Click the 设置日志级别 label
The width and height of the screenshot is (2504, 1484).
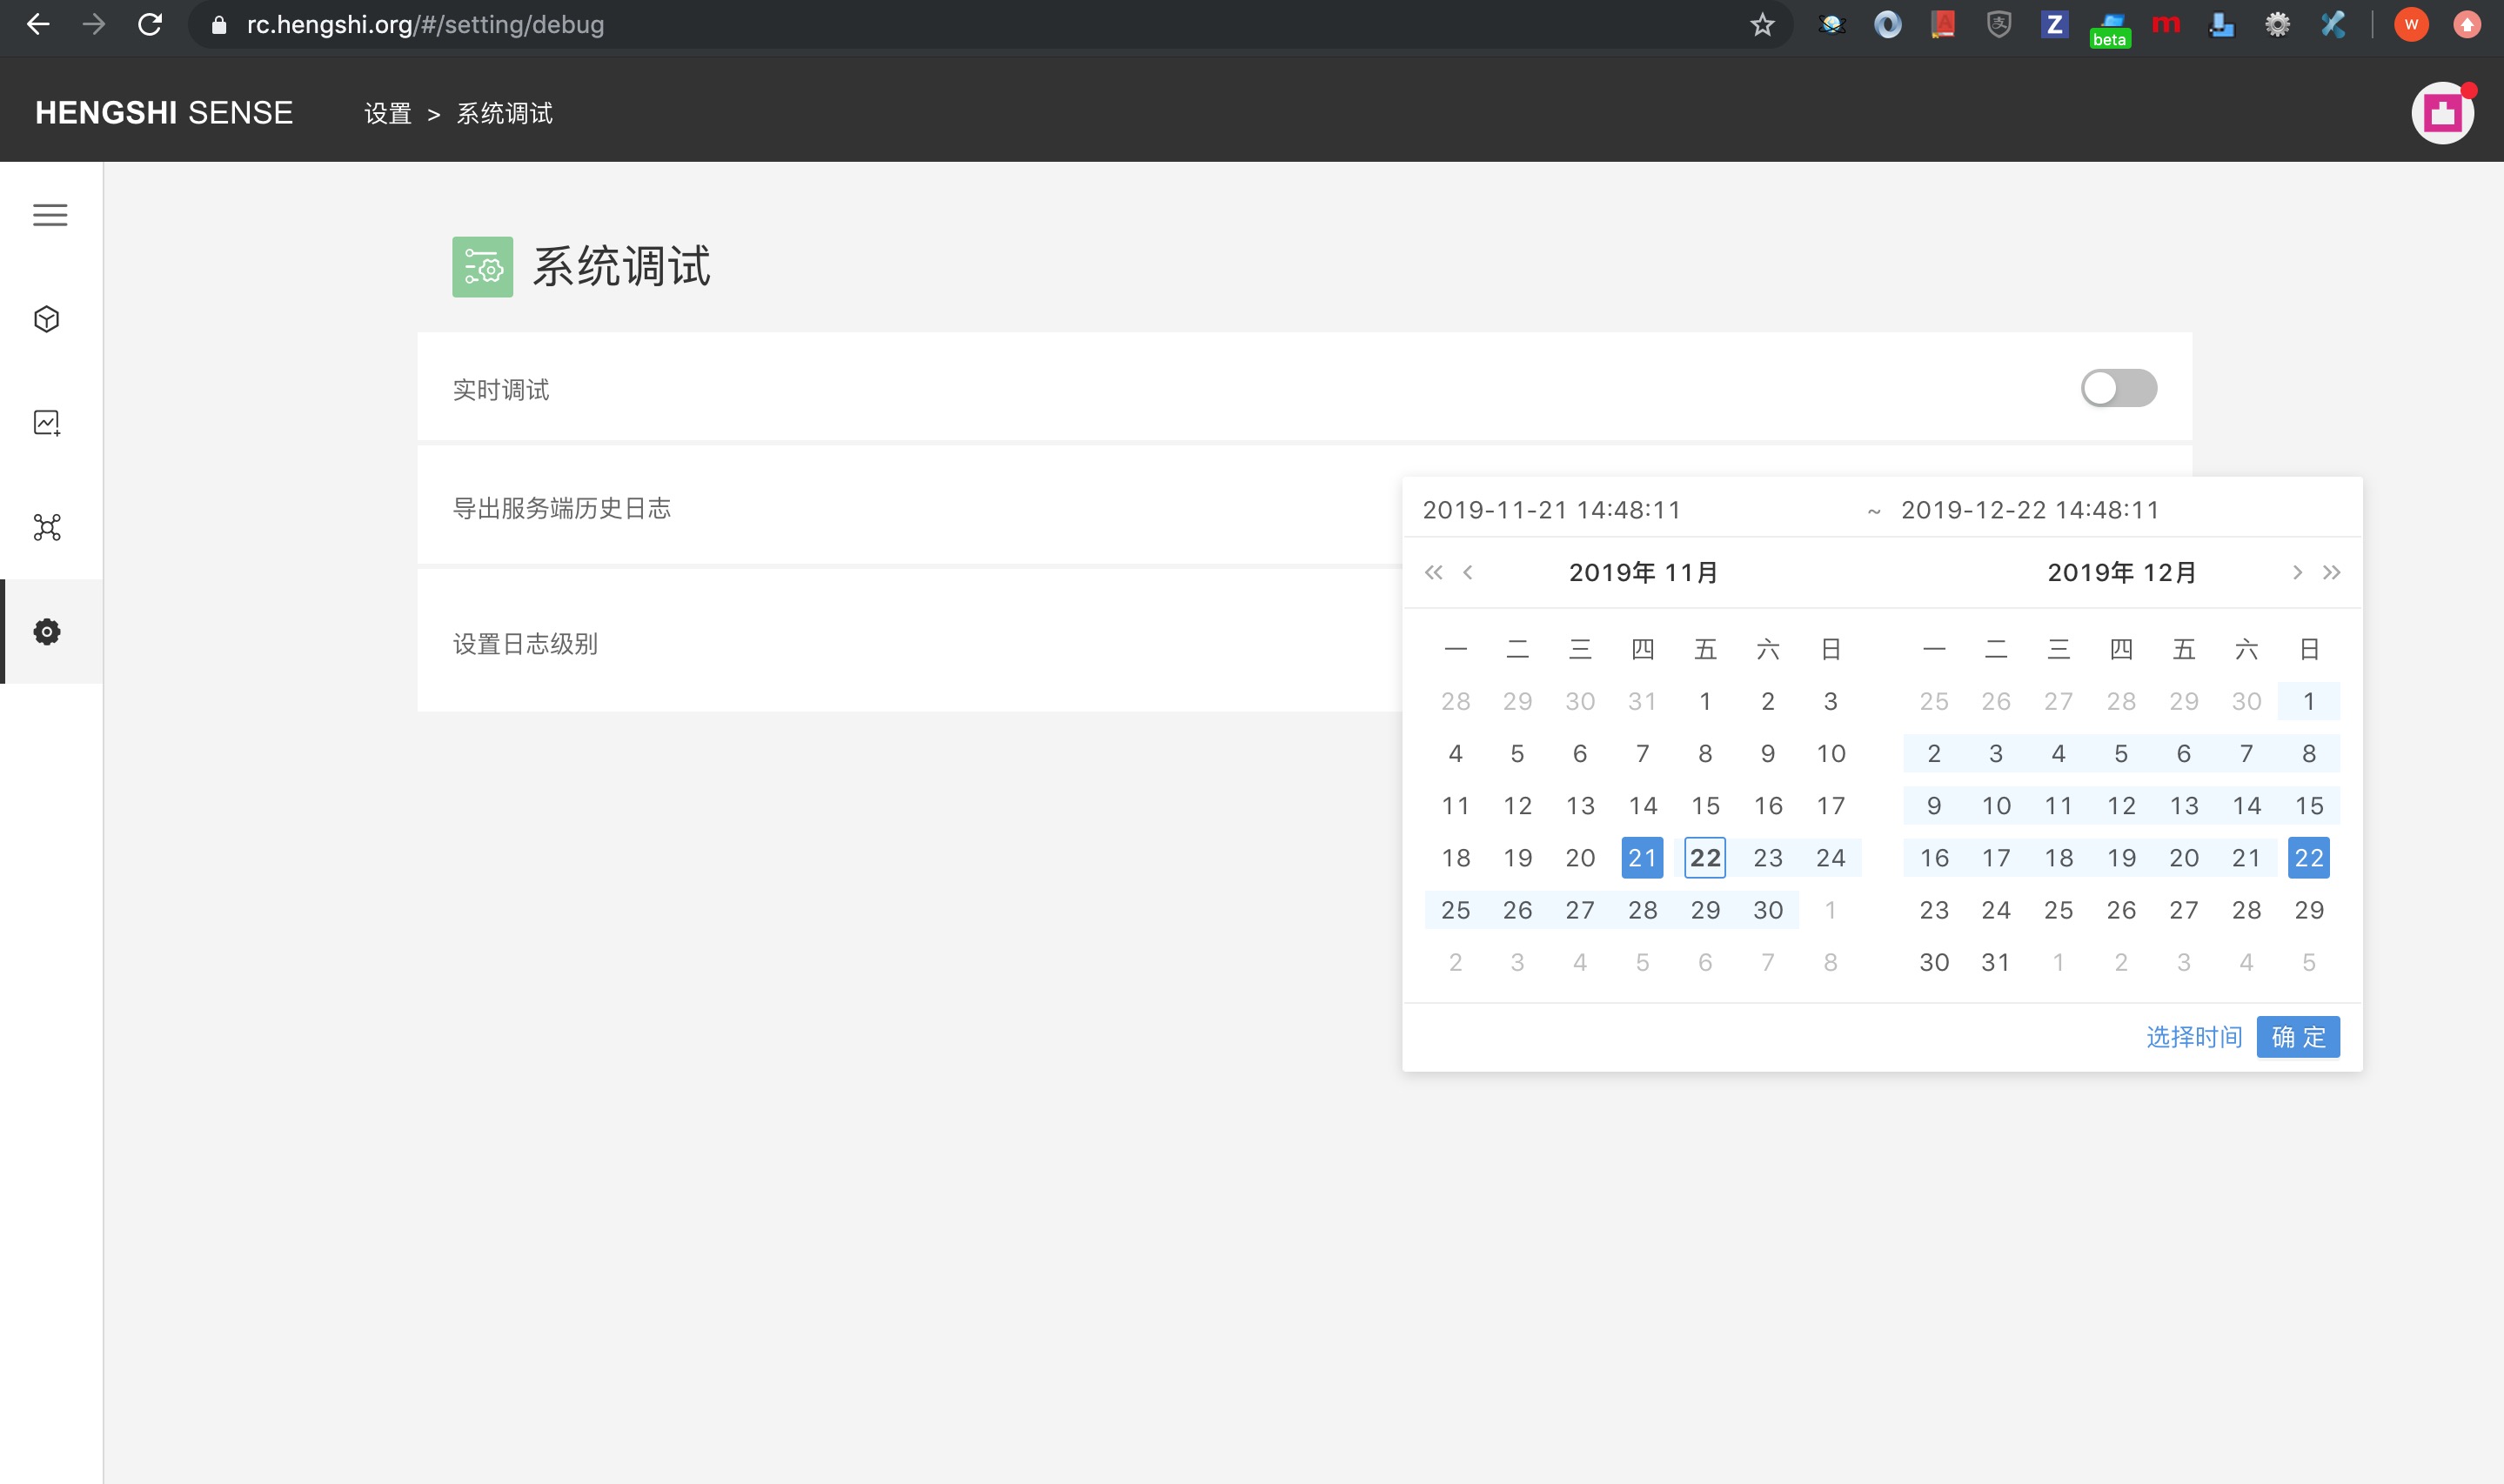pos(525,644)
